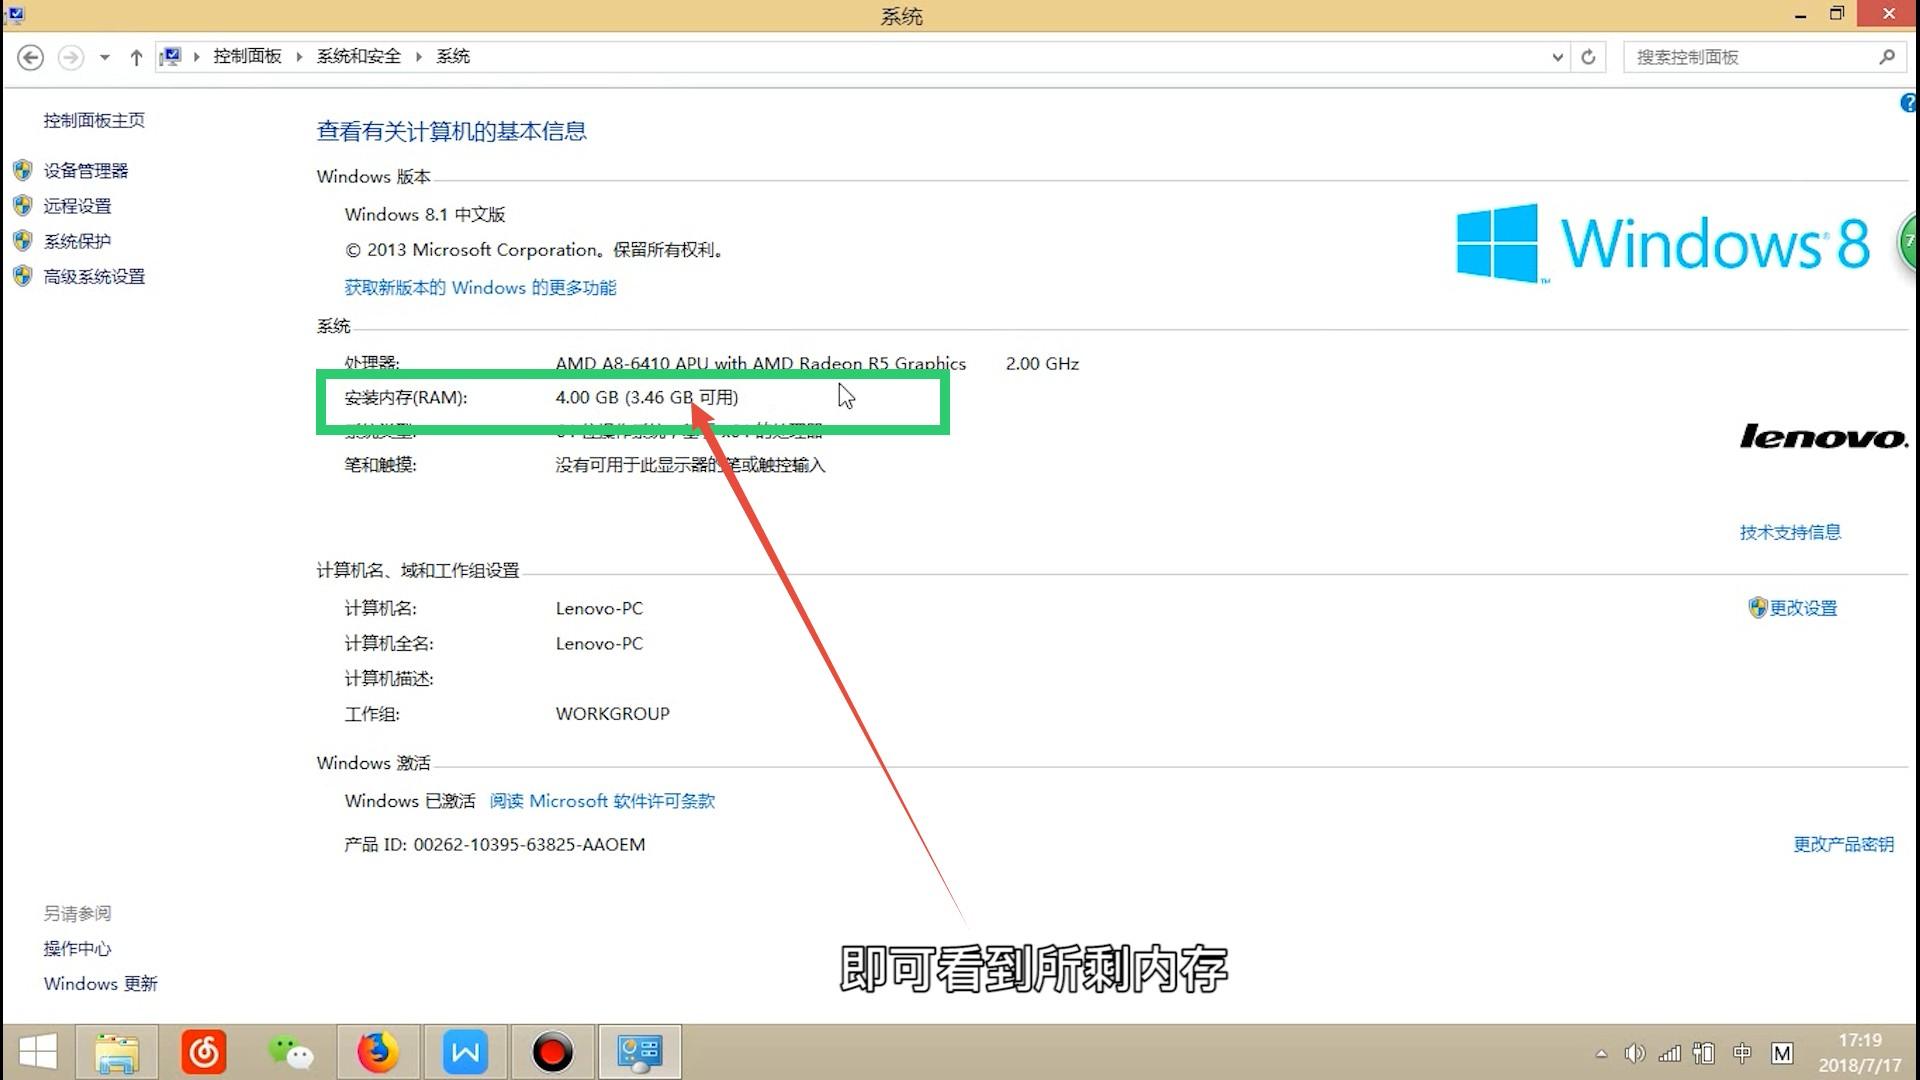Select the processor 2.00 GHz value

(x=1042, y=364)
